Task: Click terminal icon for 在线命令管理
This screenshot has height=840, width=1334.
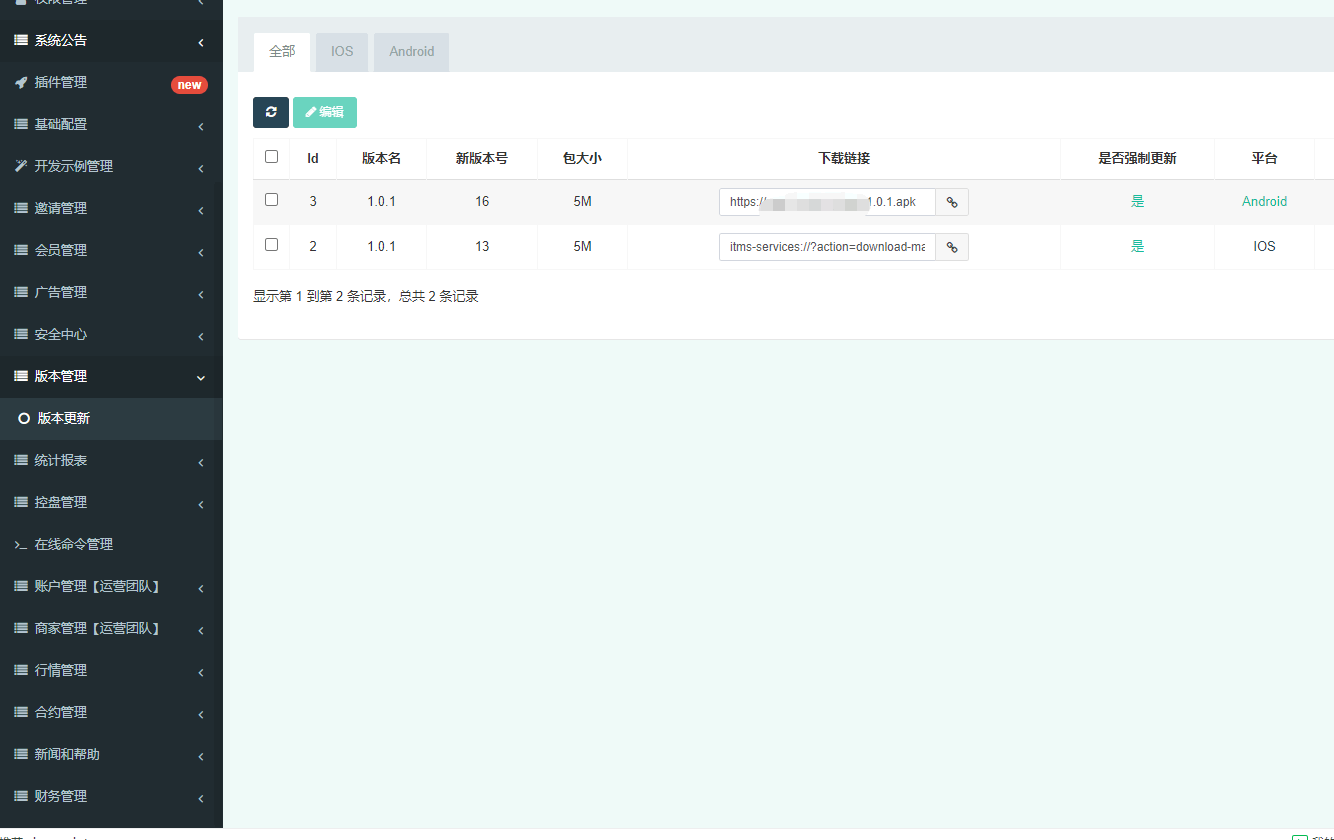Action: tap(20, 545)
